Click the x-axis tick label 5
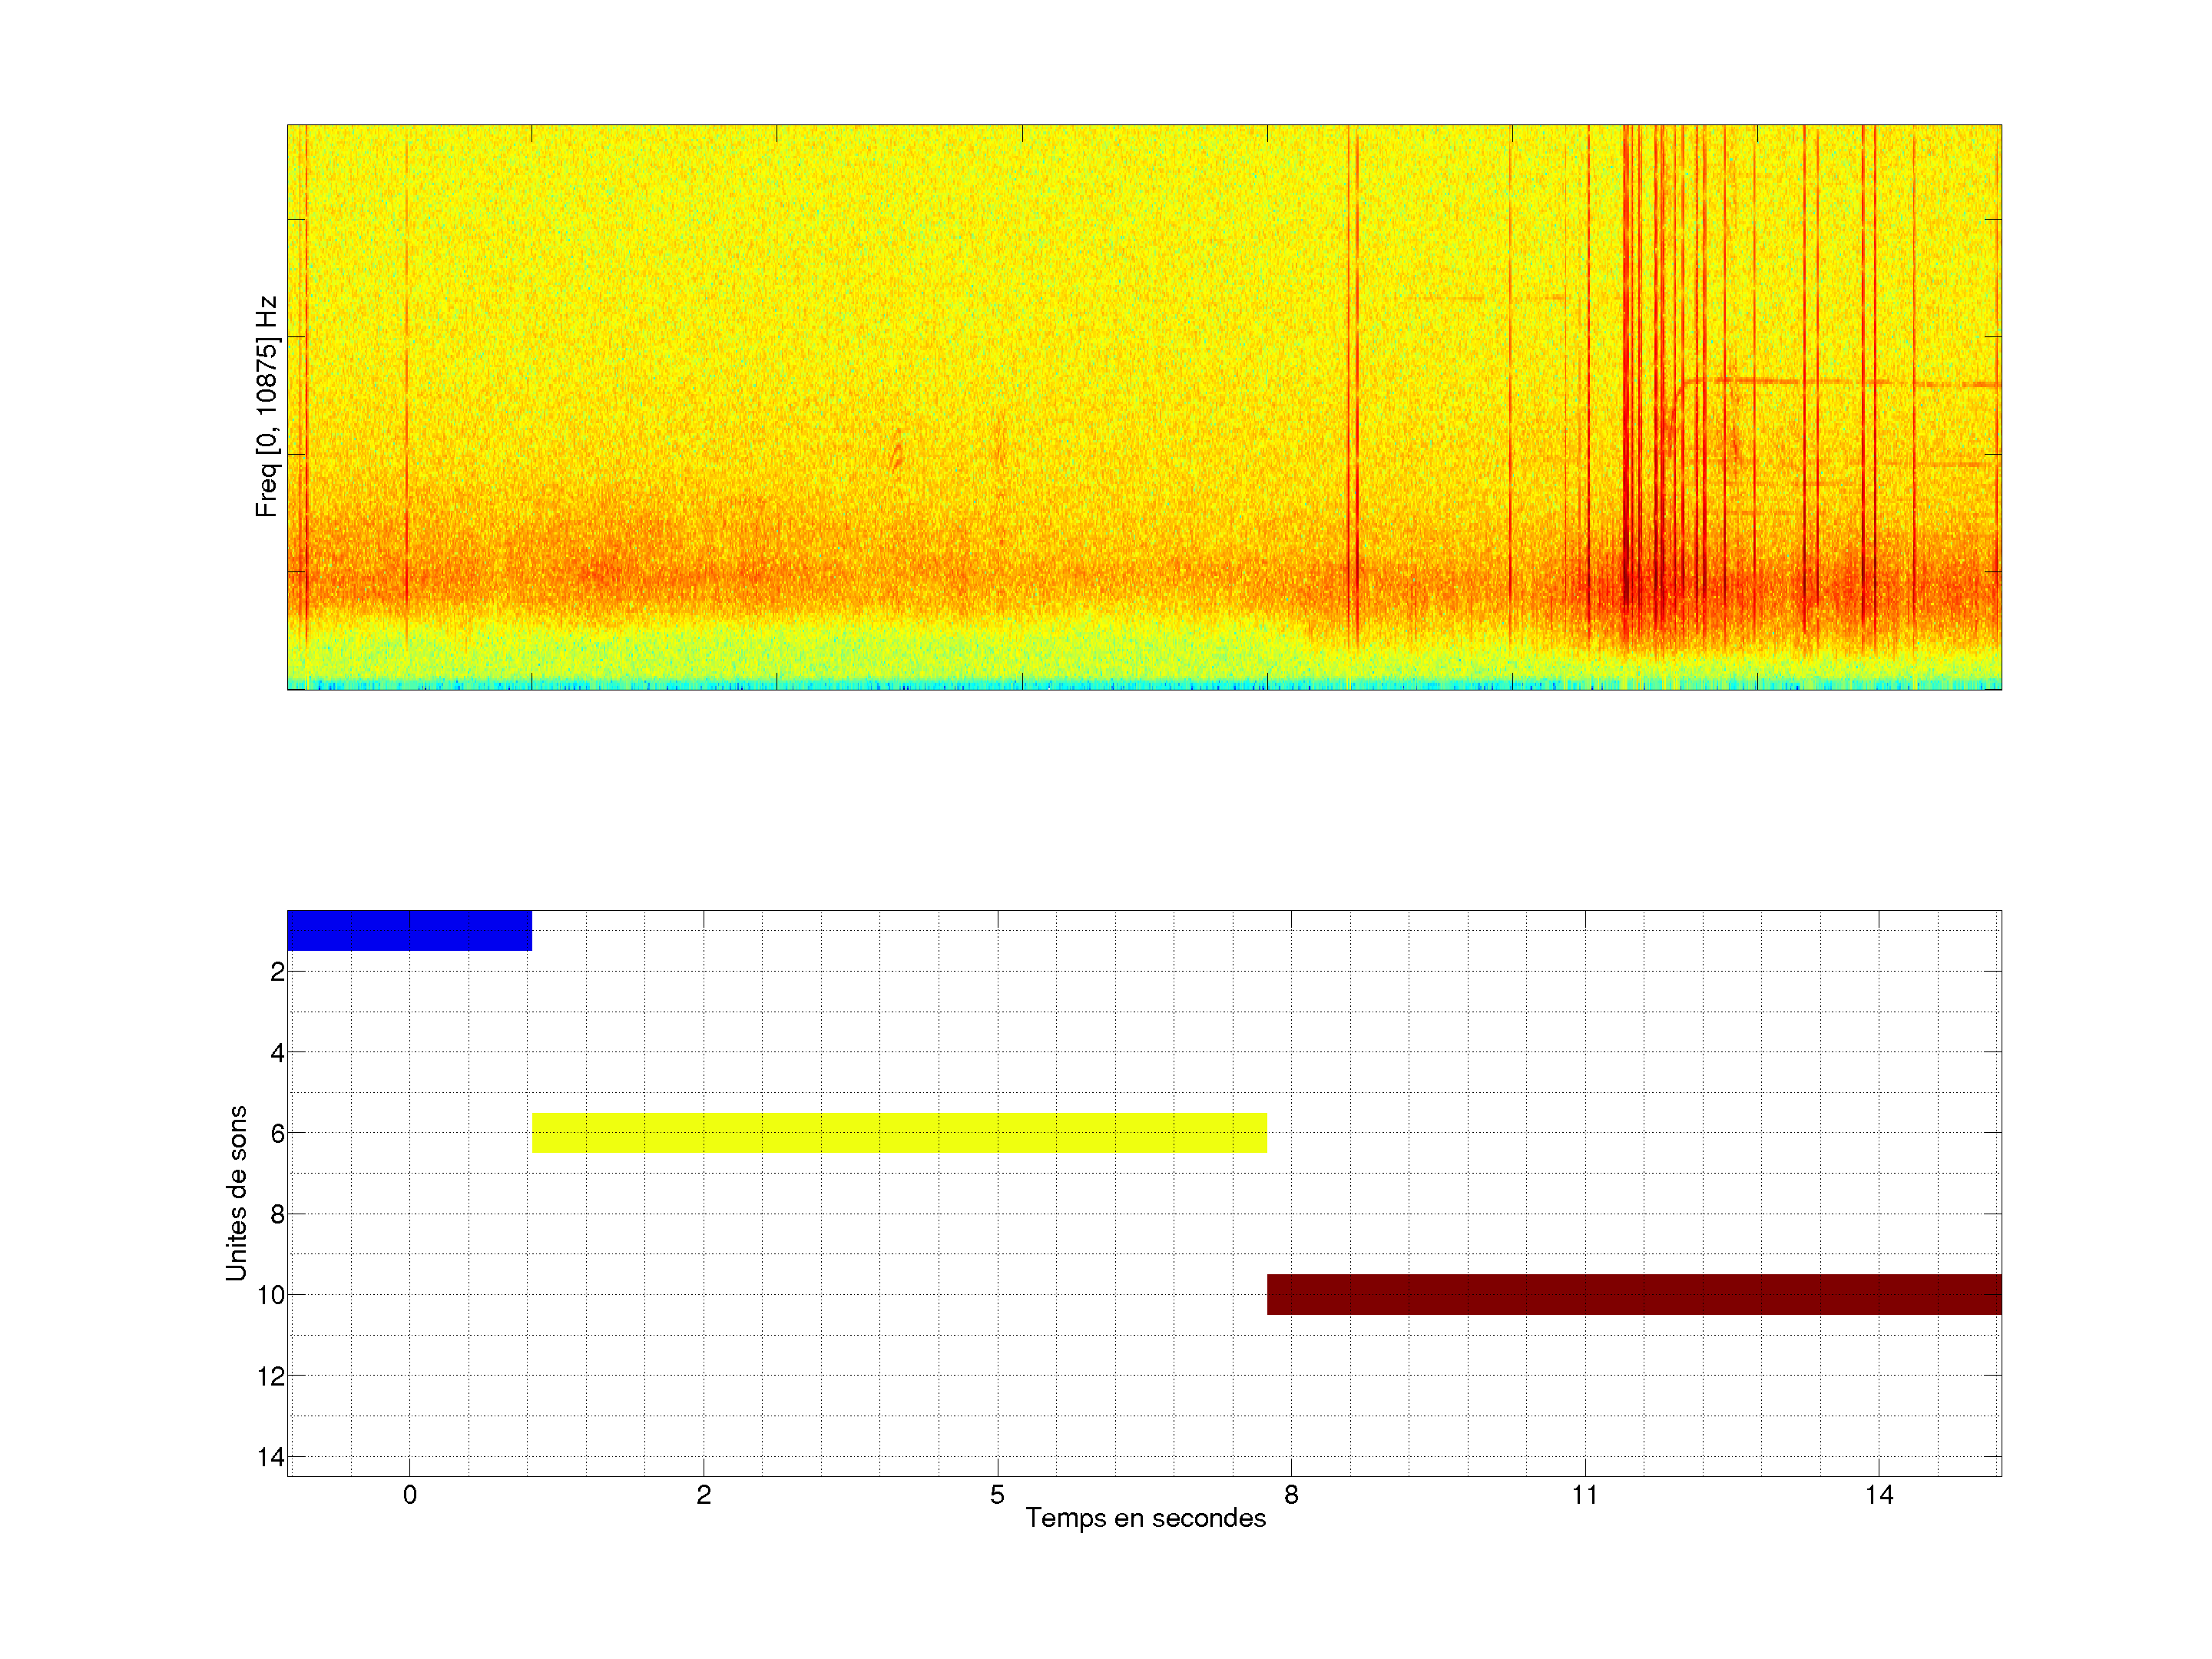The width and height of the screenshot is (2212, 1659). coord(997,1495)
